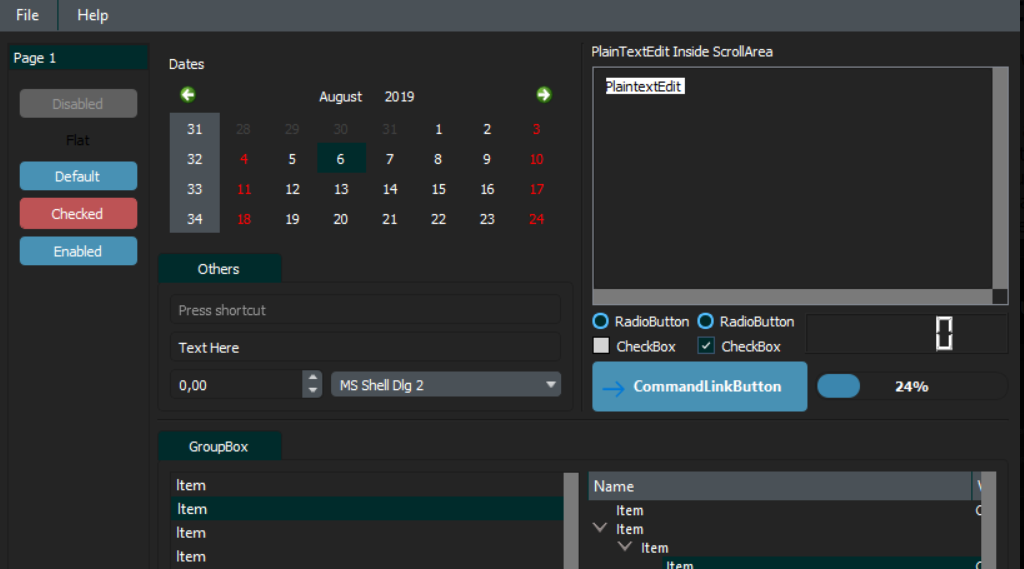1024x569 pixels.
Task: Select August 13 in the calendar
Action: (x=341, y=189)
